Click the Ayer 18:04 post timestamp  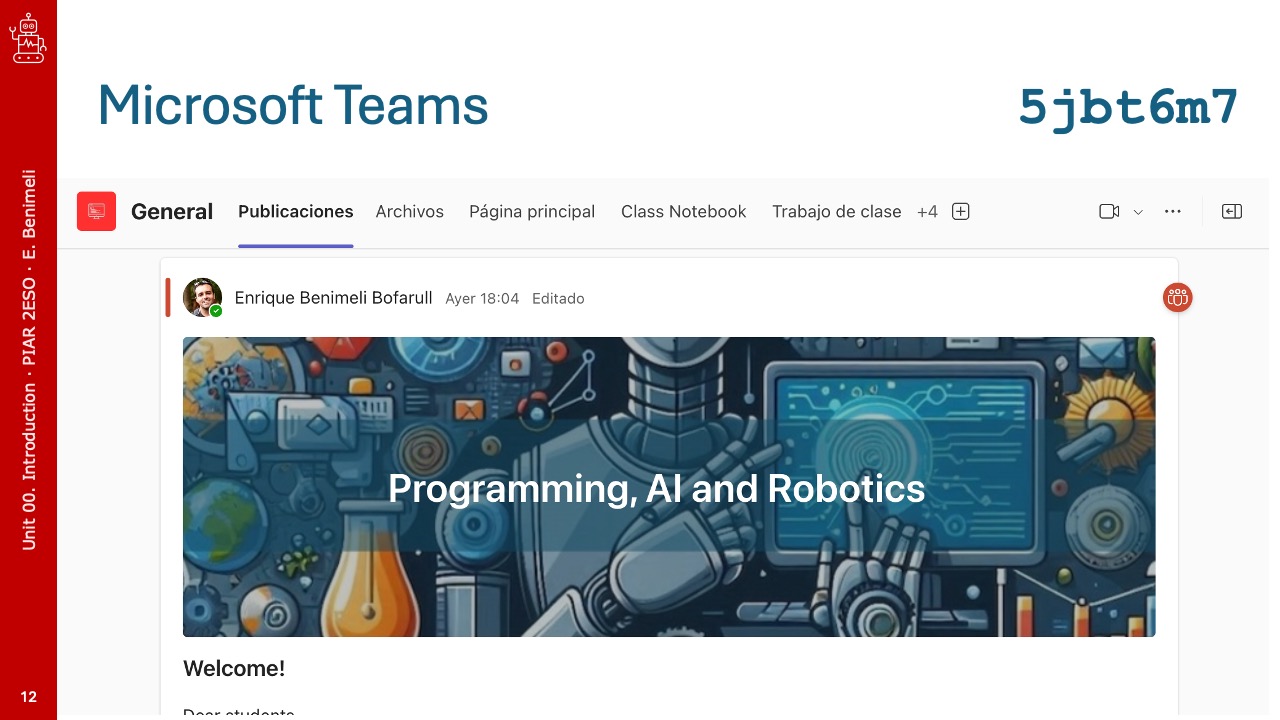[482, 298]
